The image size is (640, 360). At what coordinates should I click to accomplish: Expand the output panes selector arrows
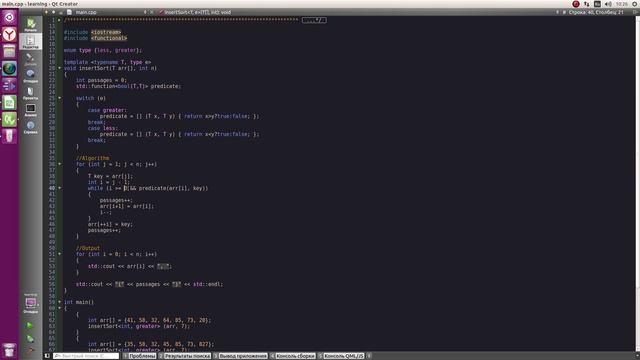[369, 356]
